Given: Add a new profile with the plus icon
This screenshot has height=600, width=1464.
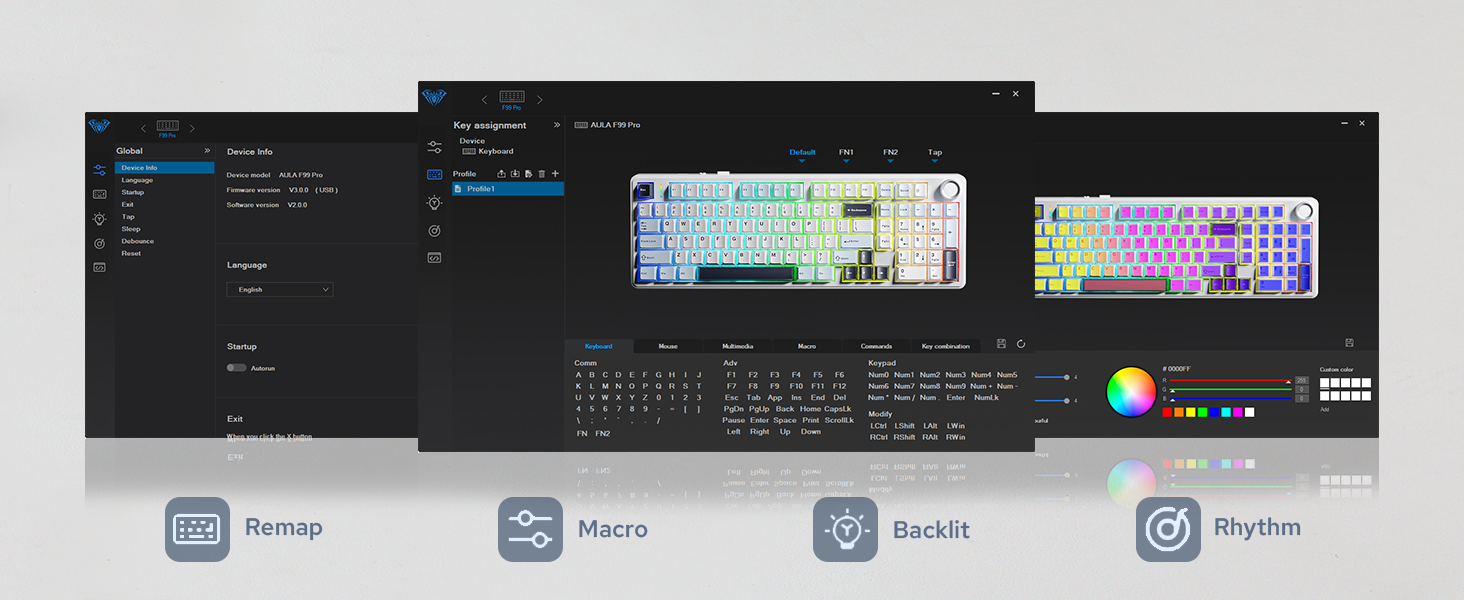Looking at the screenshot, I should click(556, 174).
